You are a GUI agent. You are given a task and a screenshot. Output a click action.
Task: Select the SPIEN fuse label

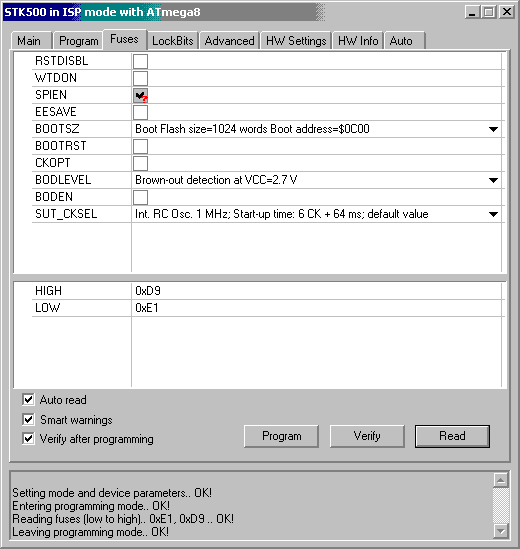[51, 95]
